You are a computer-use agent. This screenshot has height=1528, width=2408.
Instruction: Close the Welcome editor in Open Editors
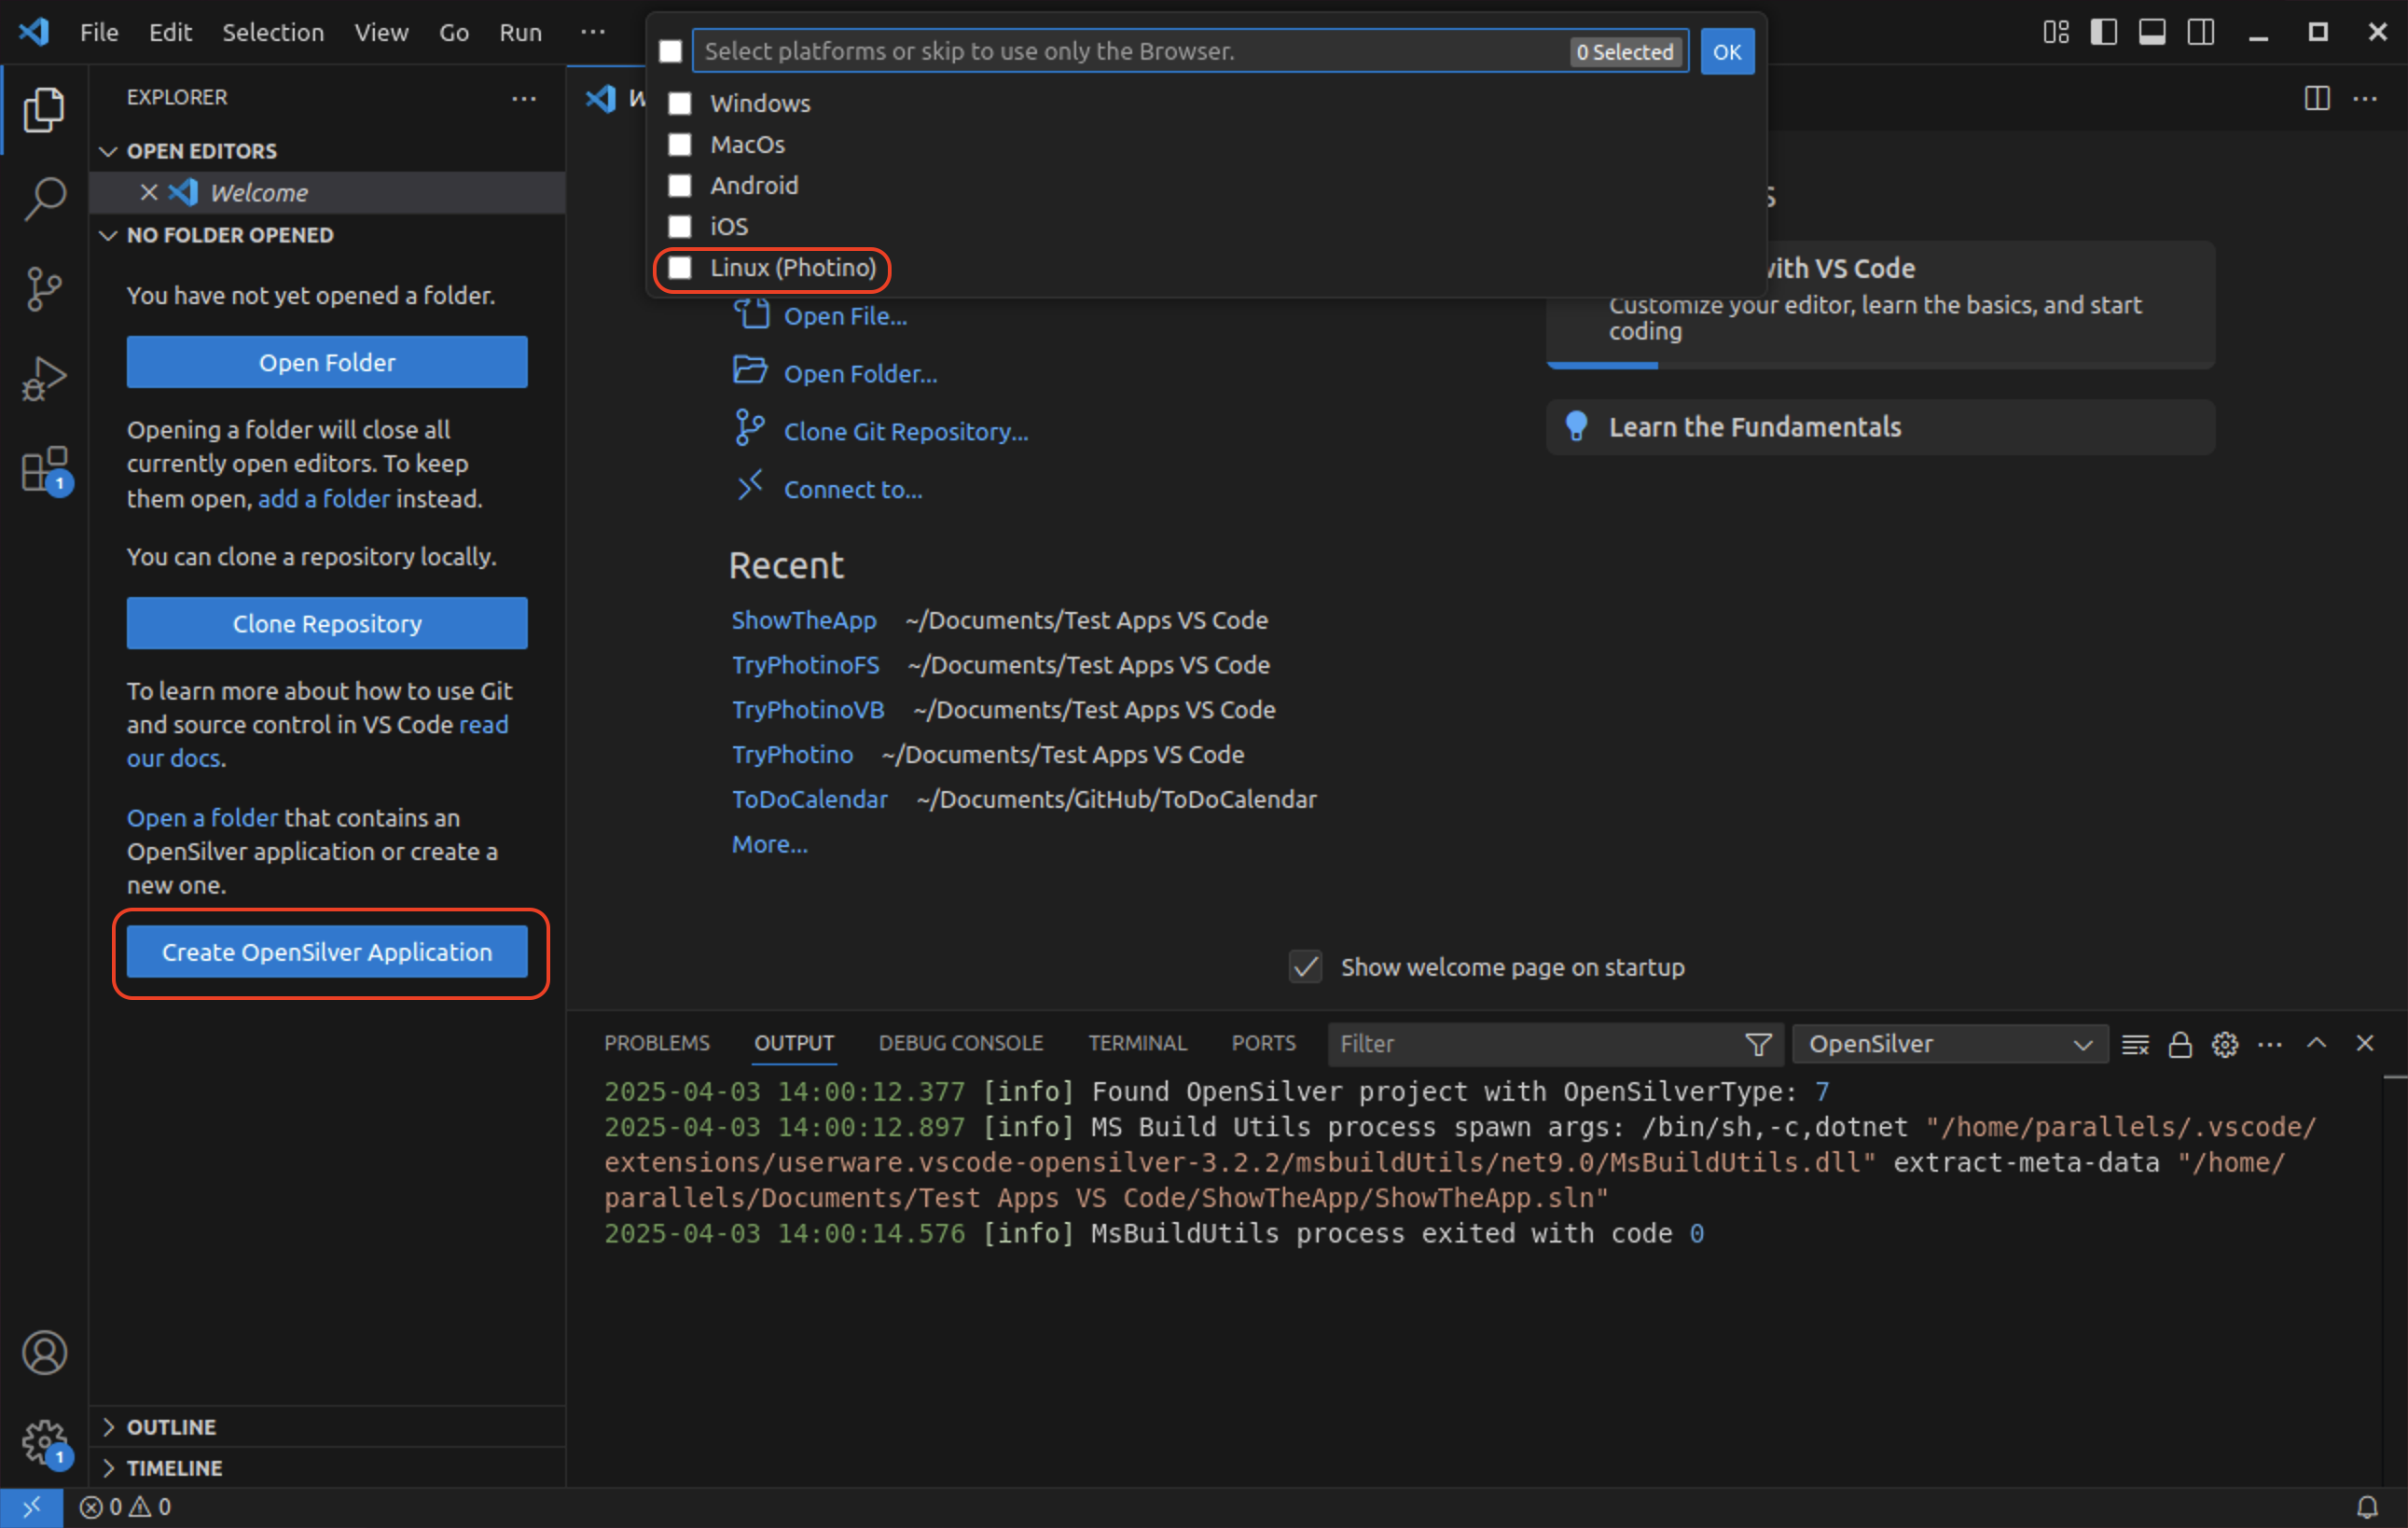coord(149,192)
